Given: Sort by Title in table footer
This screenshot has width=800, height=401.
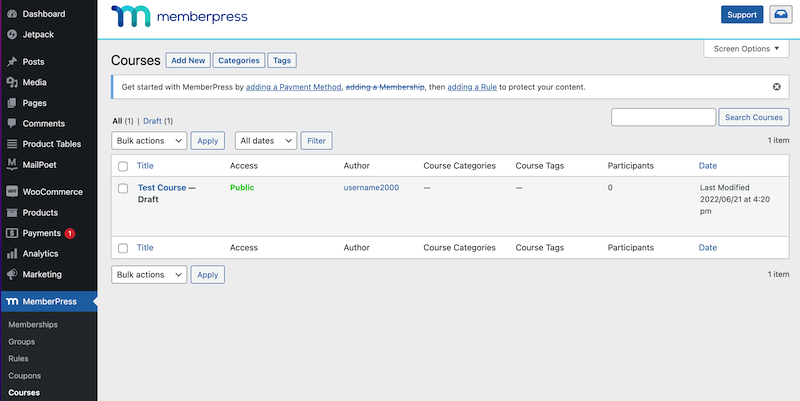Looking at the screenshot, I should (145, 247).
